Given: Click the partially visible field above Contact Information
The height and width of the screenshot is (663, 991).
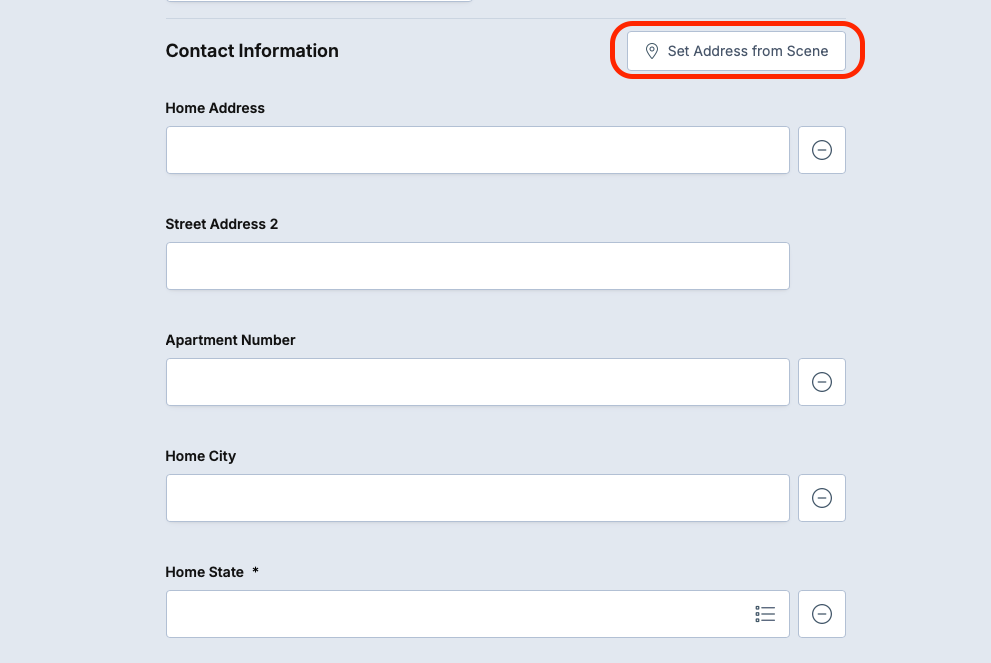Looking at the screenshot, I should [318, 1].
